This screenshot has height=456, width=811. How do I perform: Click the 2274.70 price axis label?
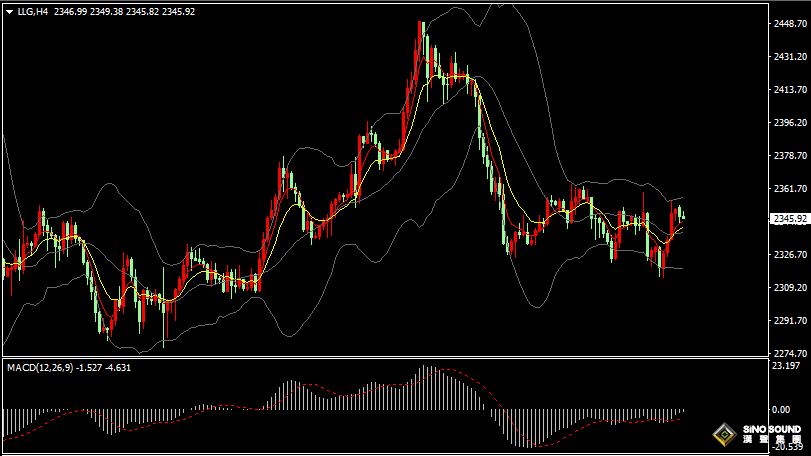pos(789,353)
